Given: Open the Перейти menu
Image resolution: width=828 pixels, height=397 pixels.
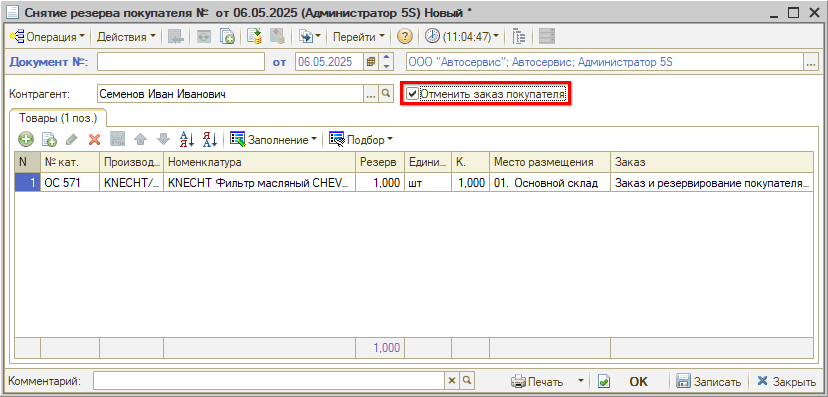Looking at the screenshot, I should [359, 37].
